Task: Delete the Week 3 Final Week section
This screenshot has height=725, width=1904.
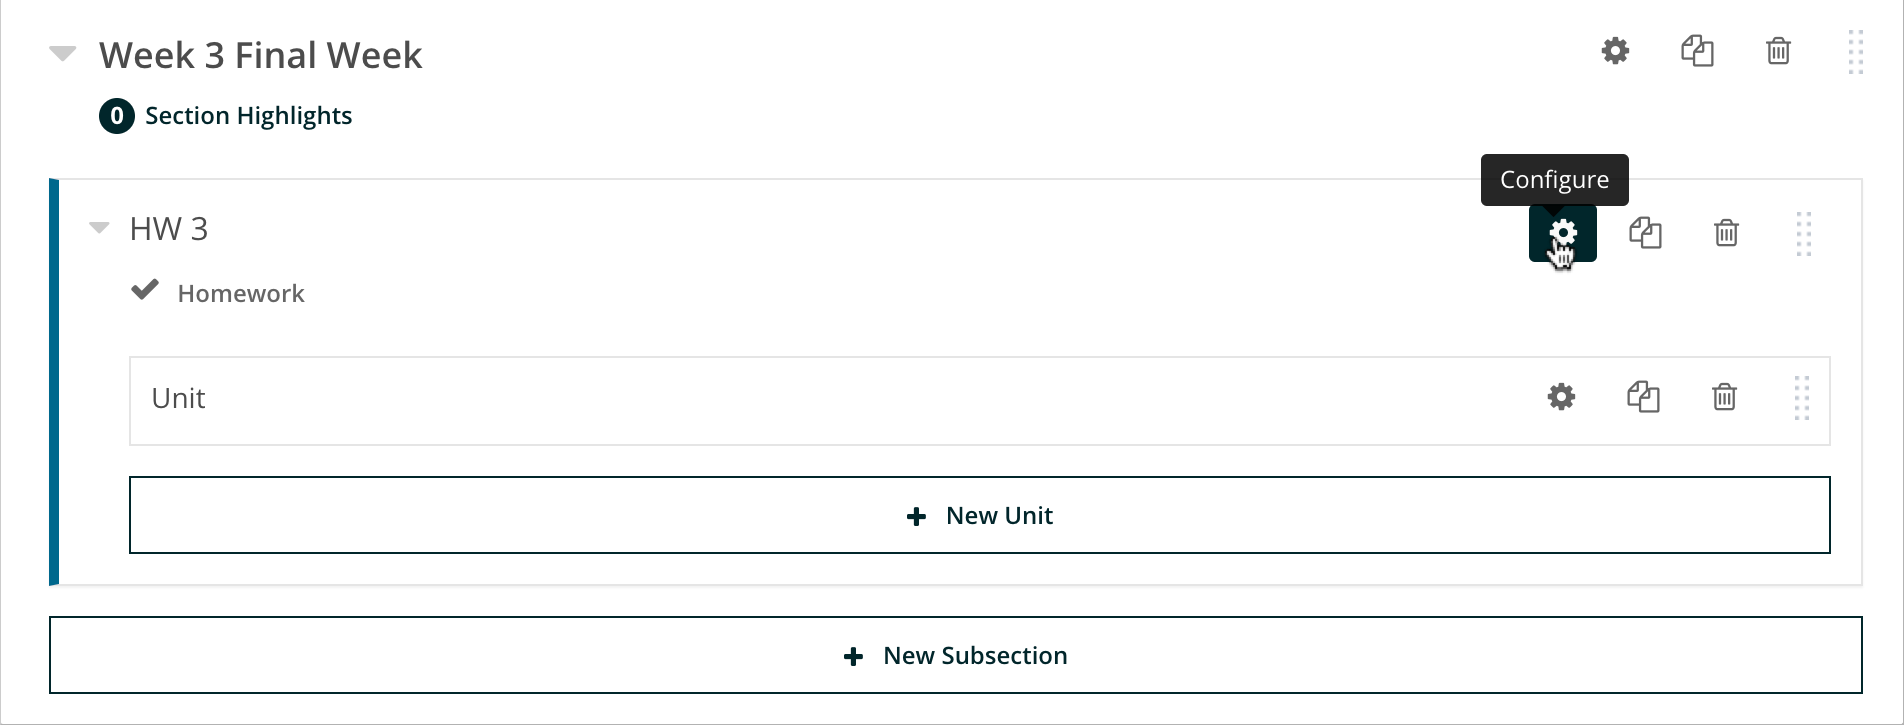Action: click(1778, 51)
